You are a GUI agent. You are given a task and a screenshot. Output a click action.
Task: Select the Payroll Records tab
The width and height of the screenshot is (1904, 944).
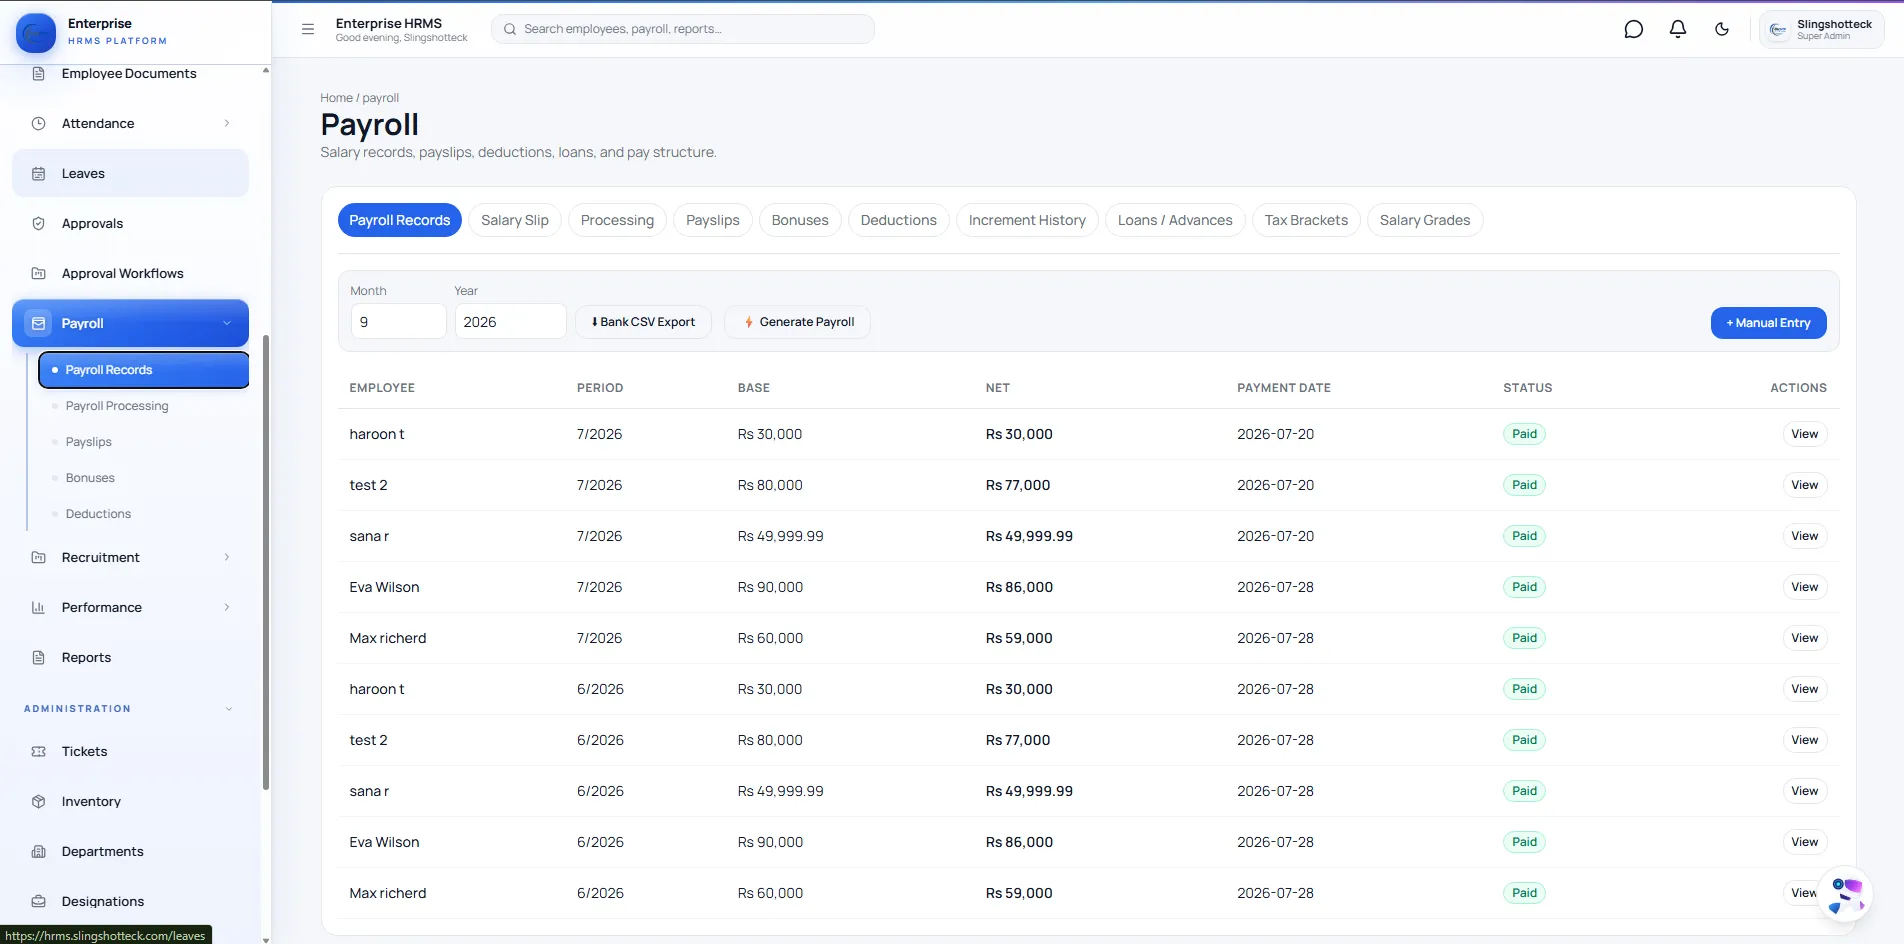tap(400, 220)
